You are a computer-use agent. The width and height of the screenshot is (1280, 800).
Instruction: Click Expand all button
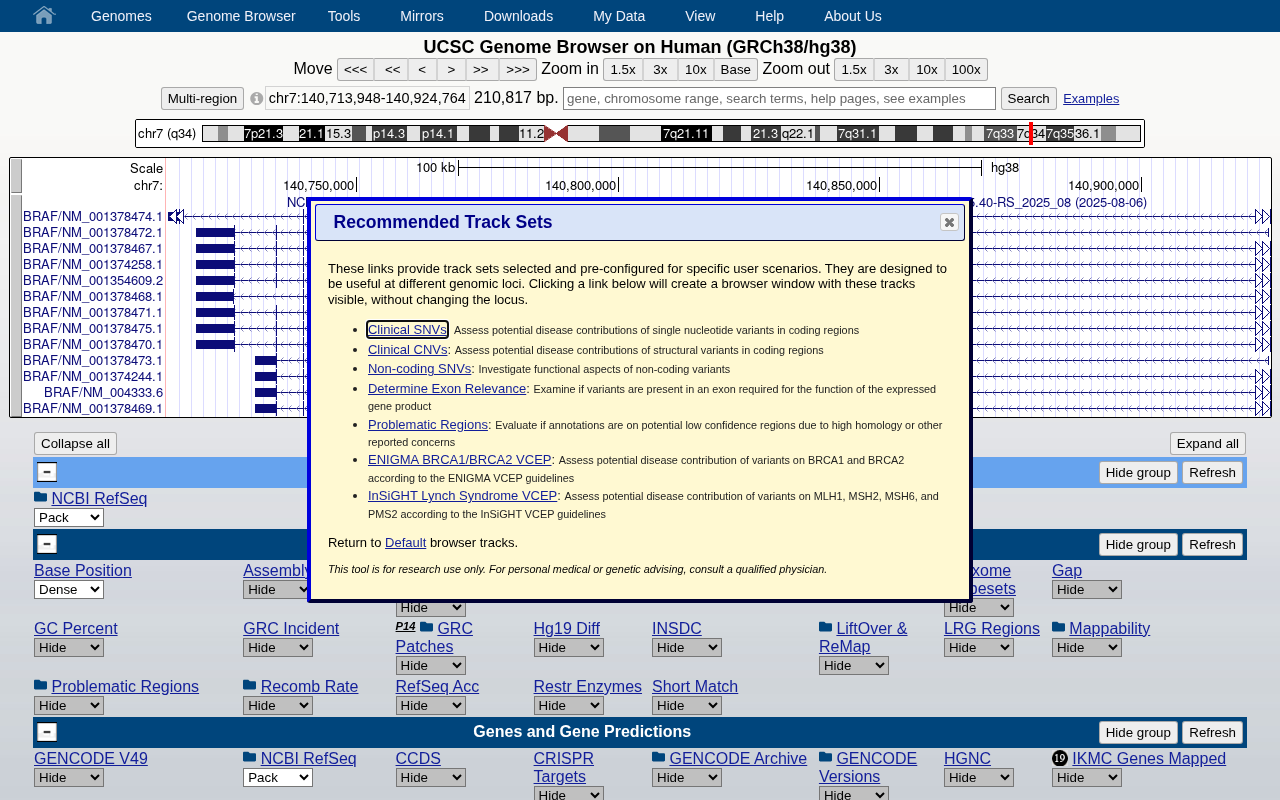click(x=1208, y=443)
